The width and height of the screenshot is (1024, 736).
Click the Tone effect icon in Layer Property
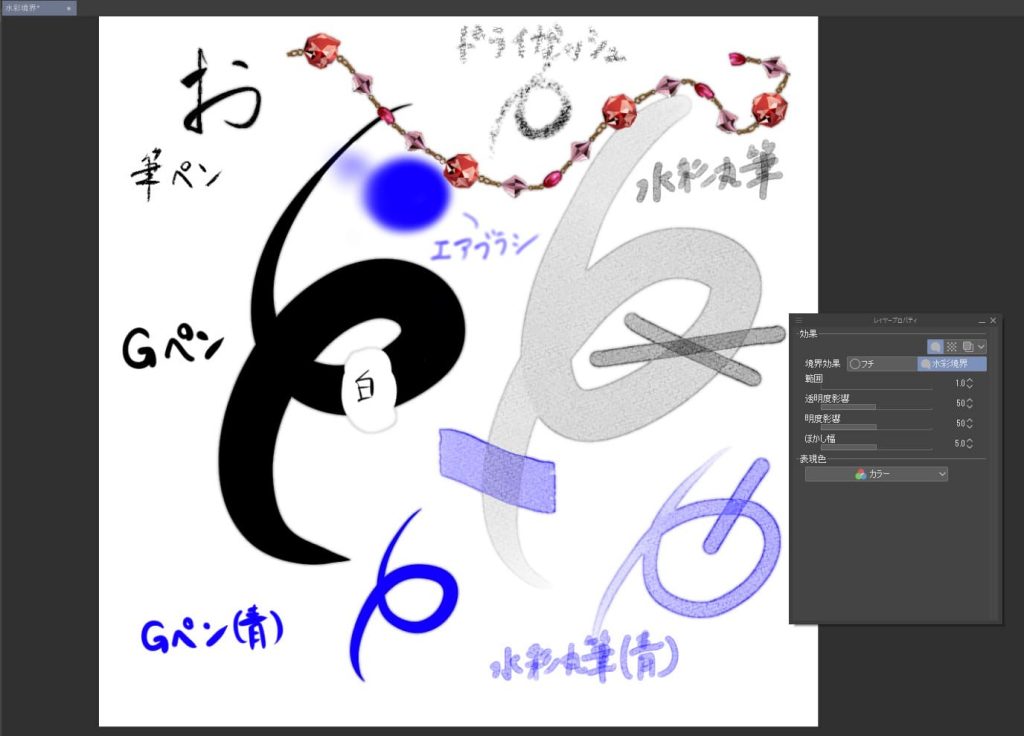(951, 346)
